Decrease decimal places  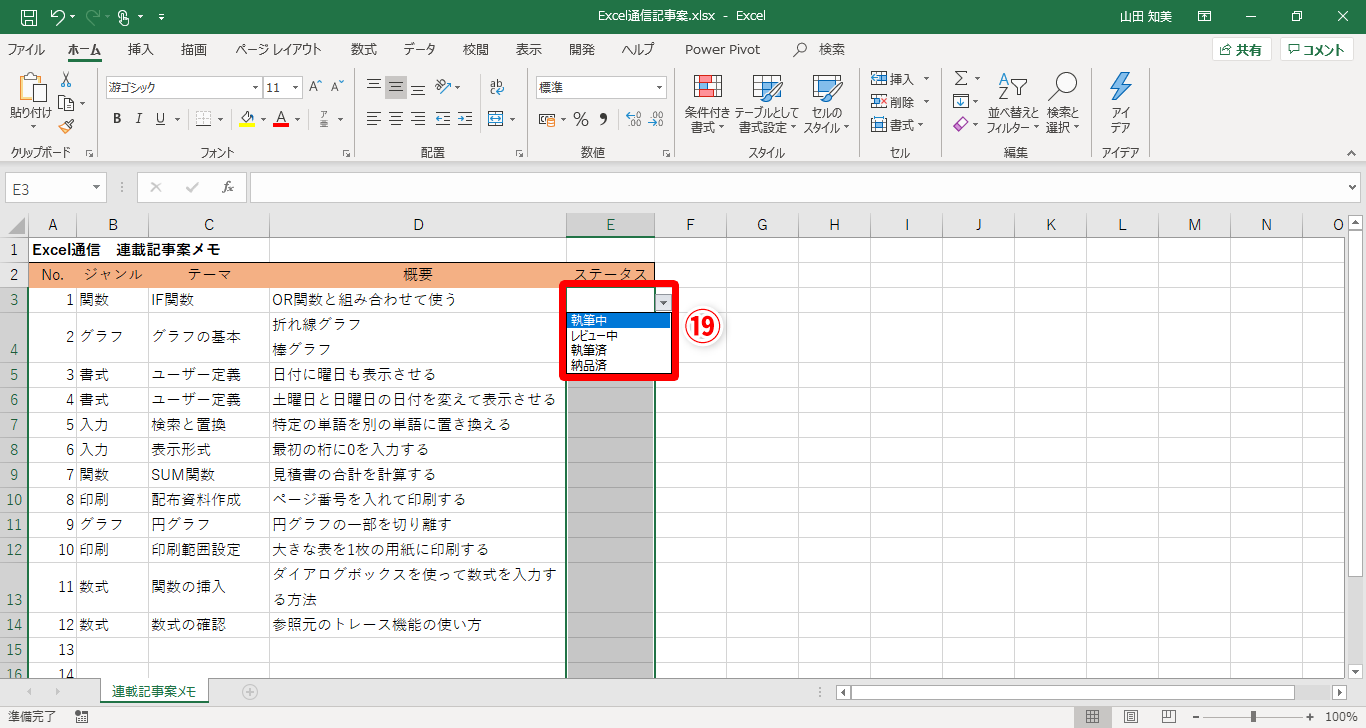pyautogui.click(x=656, y=119)
